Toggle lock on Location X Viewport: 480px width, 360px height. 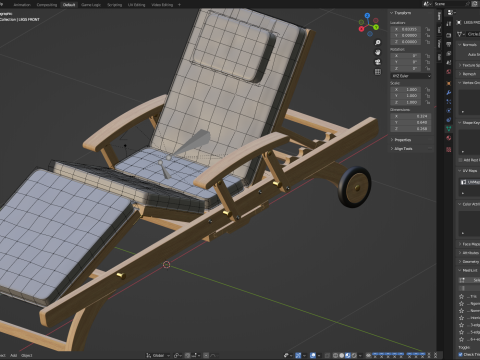pos(428,29)
